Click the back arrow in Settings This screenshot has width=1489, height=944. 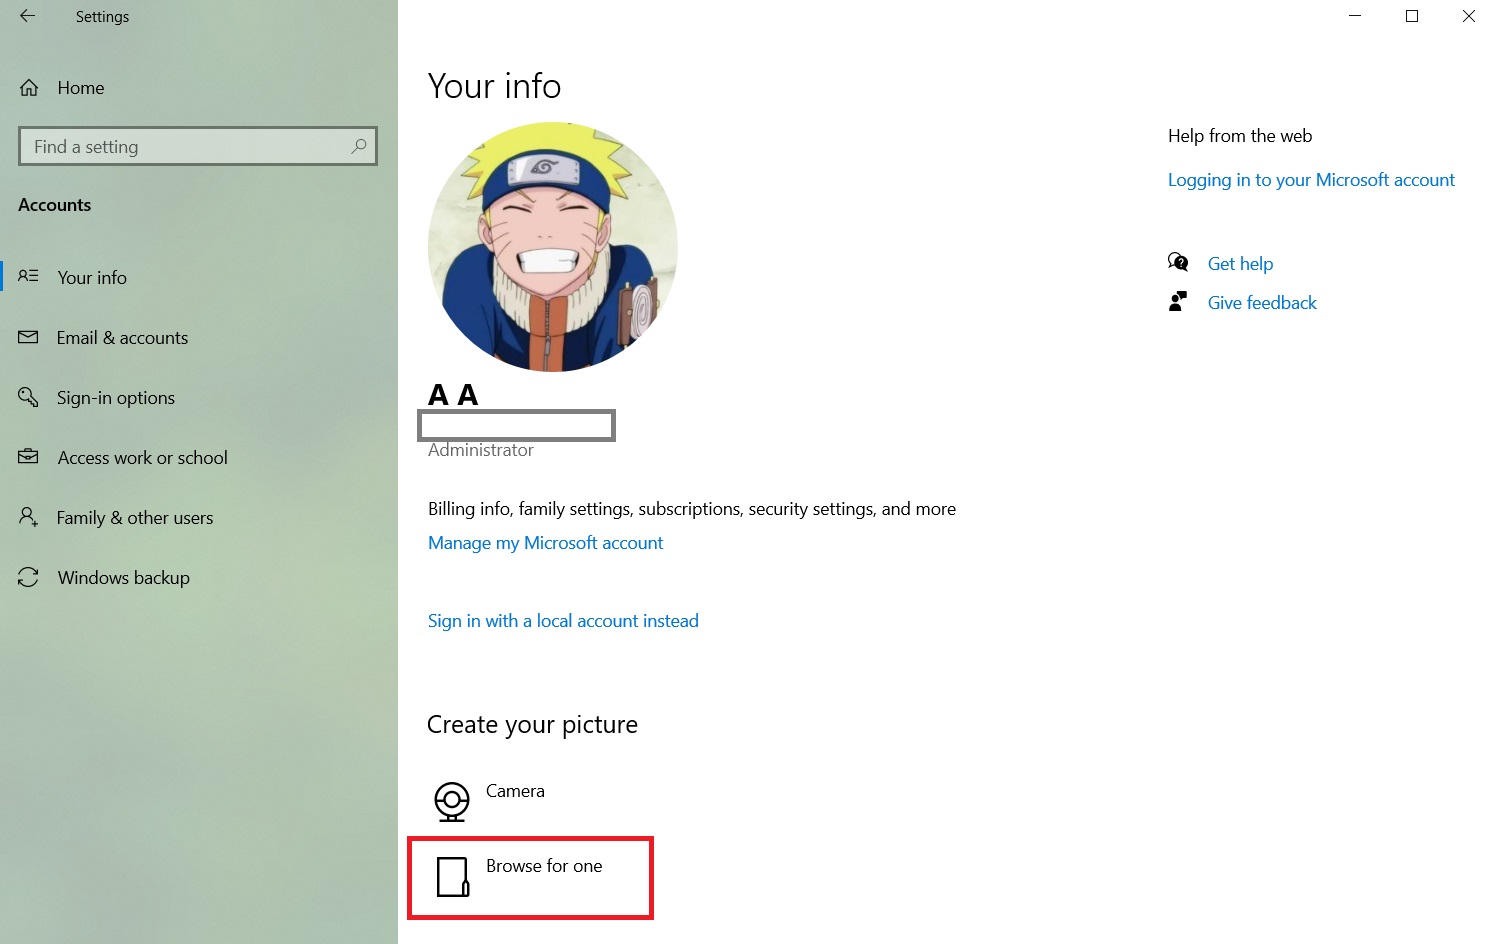pyautogui.click(x=27, y=16)
